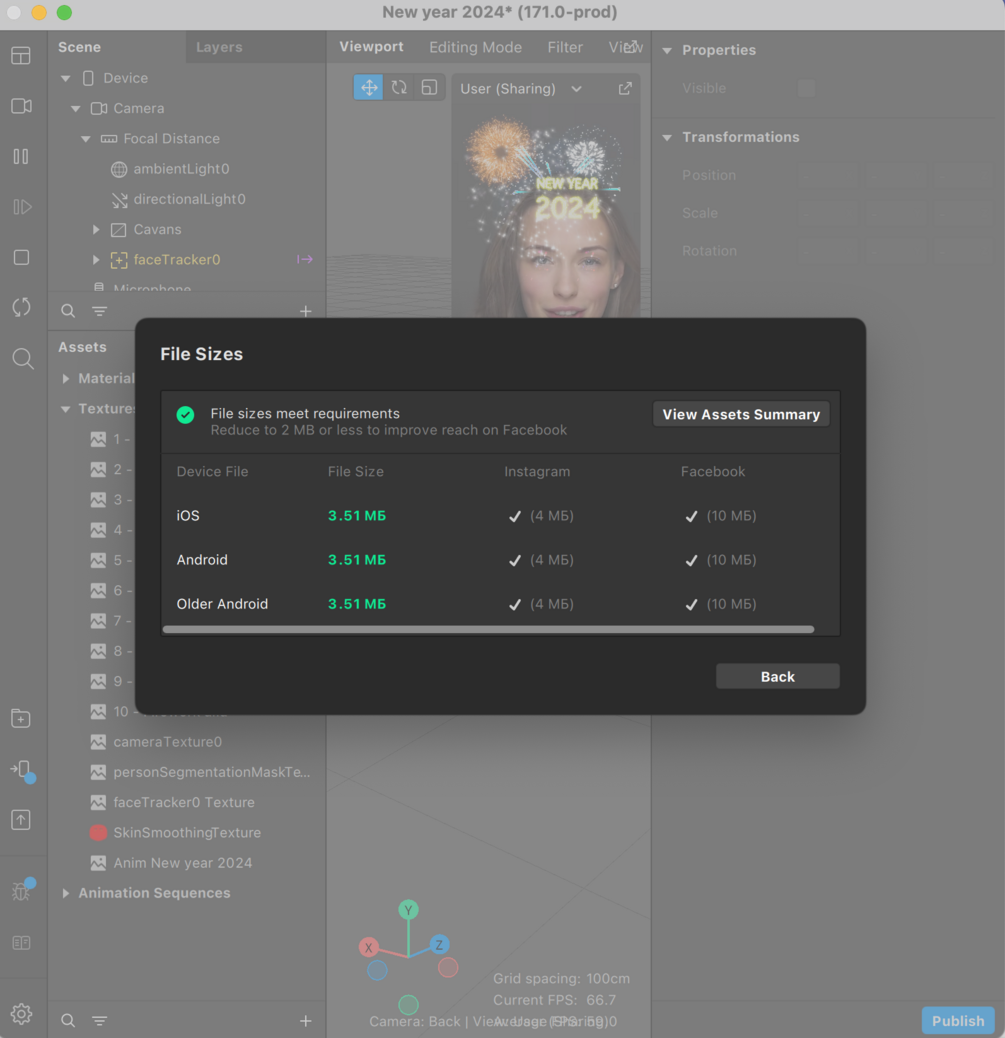Click the plus to add asset

(305, 1021)
